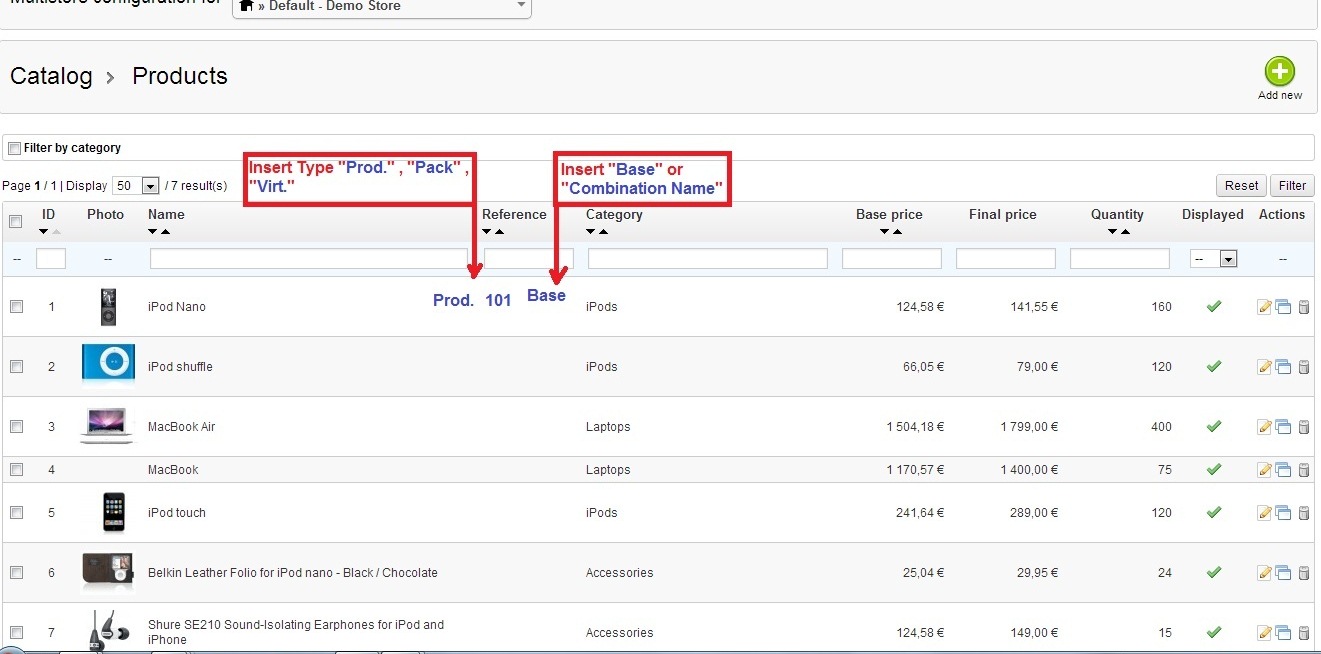1321x654 pixels.
Task: Delete the MacBook Air product
Action: coord(1303,427)
